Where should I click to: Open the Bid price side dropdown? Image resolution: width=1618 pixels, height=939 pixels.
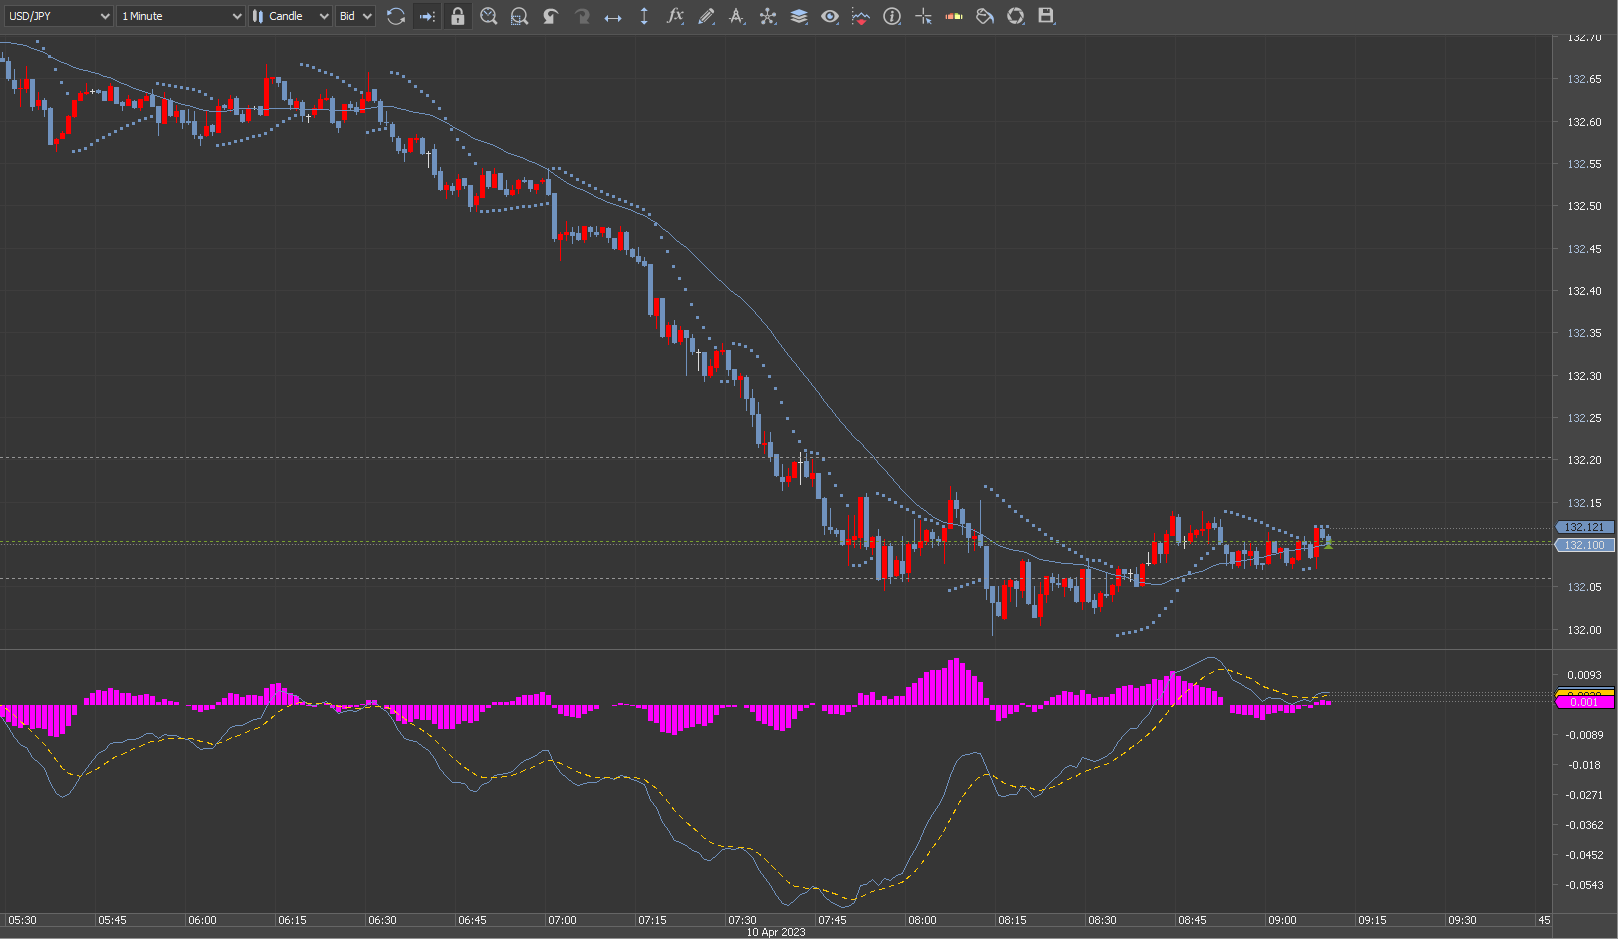(x=355, y=16)
